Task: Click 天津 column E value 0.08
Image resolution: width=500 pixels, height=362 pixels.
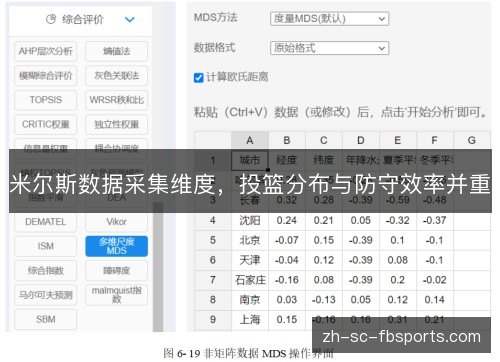Action: pyautogui.click(x=398, y=260)
